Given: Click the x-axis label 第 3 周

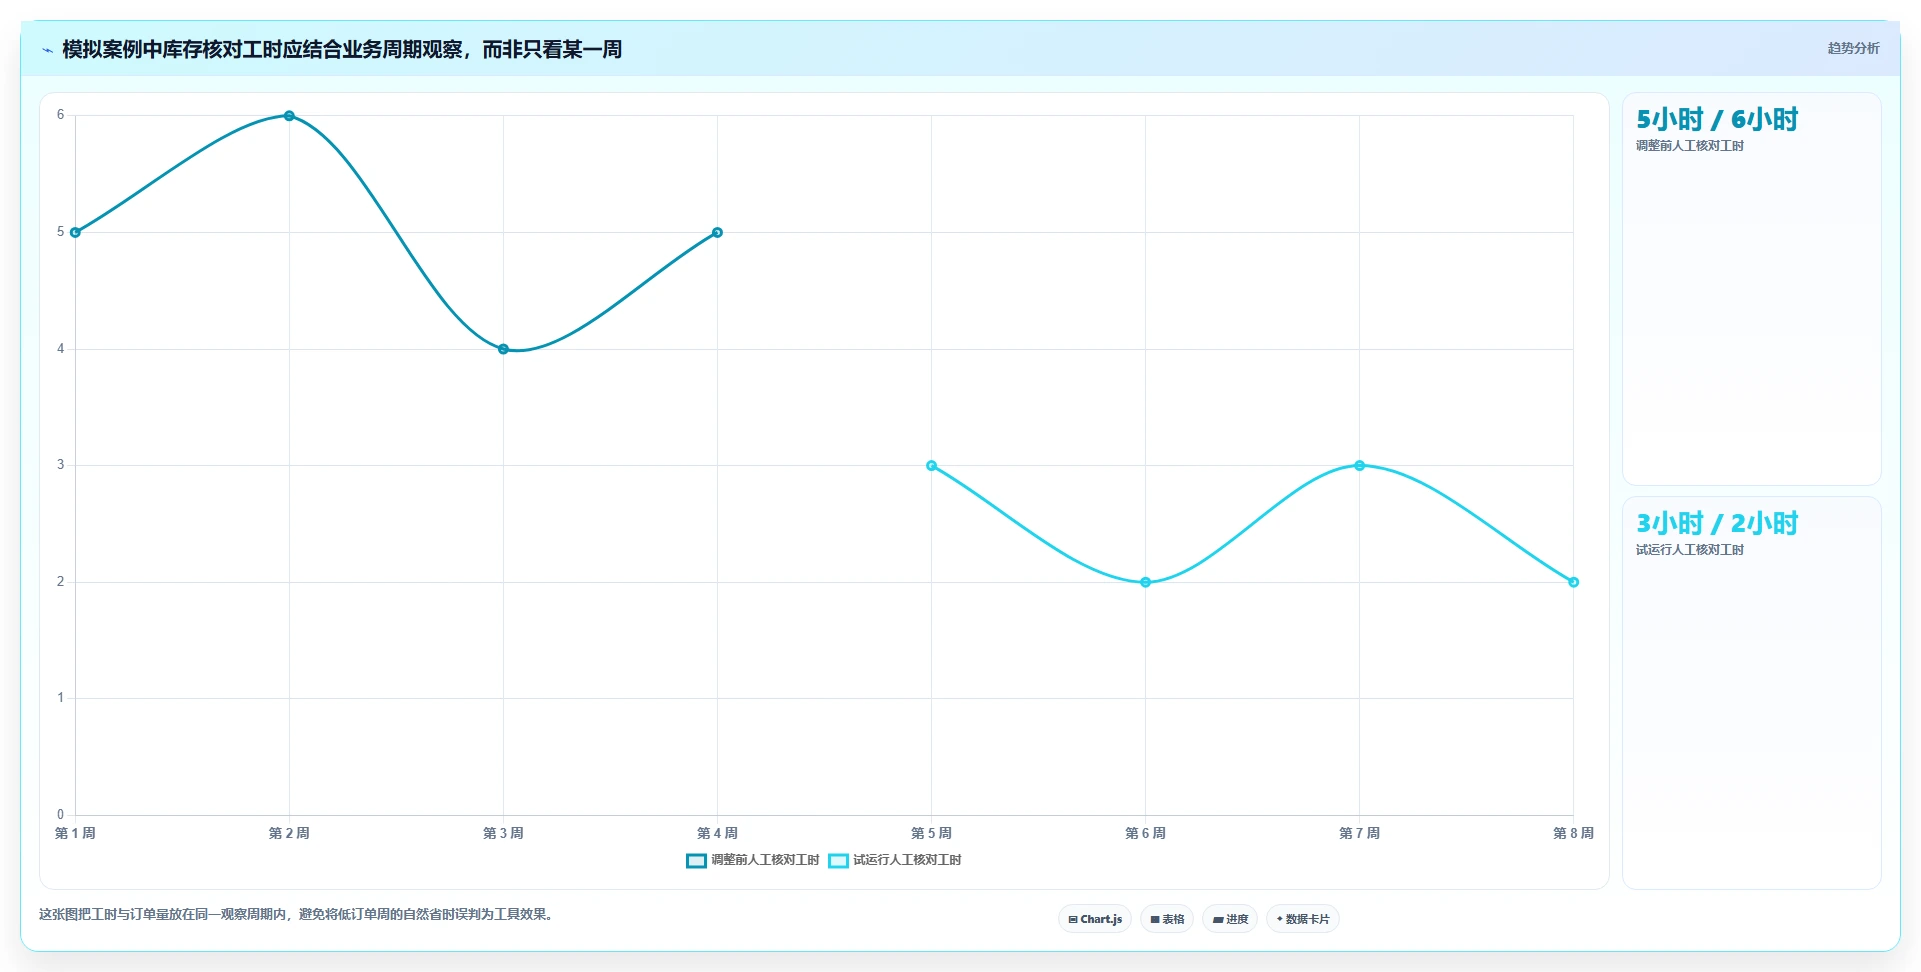Looking at the screenshot, I should click(503, 833).
